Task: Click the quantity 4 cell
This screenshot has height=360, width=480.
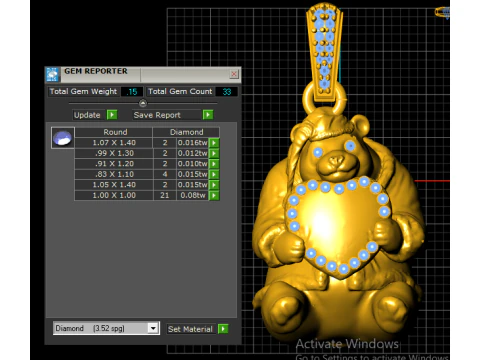Action: 165,174
